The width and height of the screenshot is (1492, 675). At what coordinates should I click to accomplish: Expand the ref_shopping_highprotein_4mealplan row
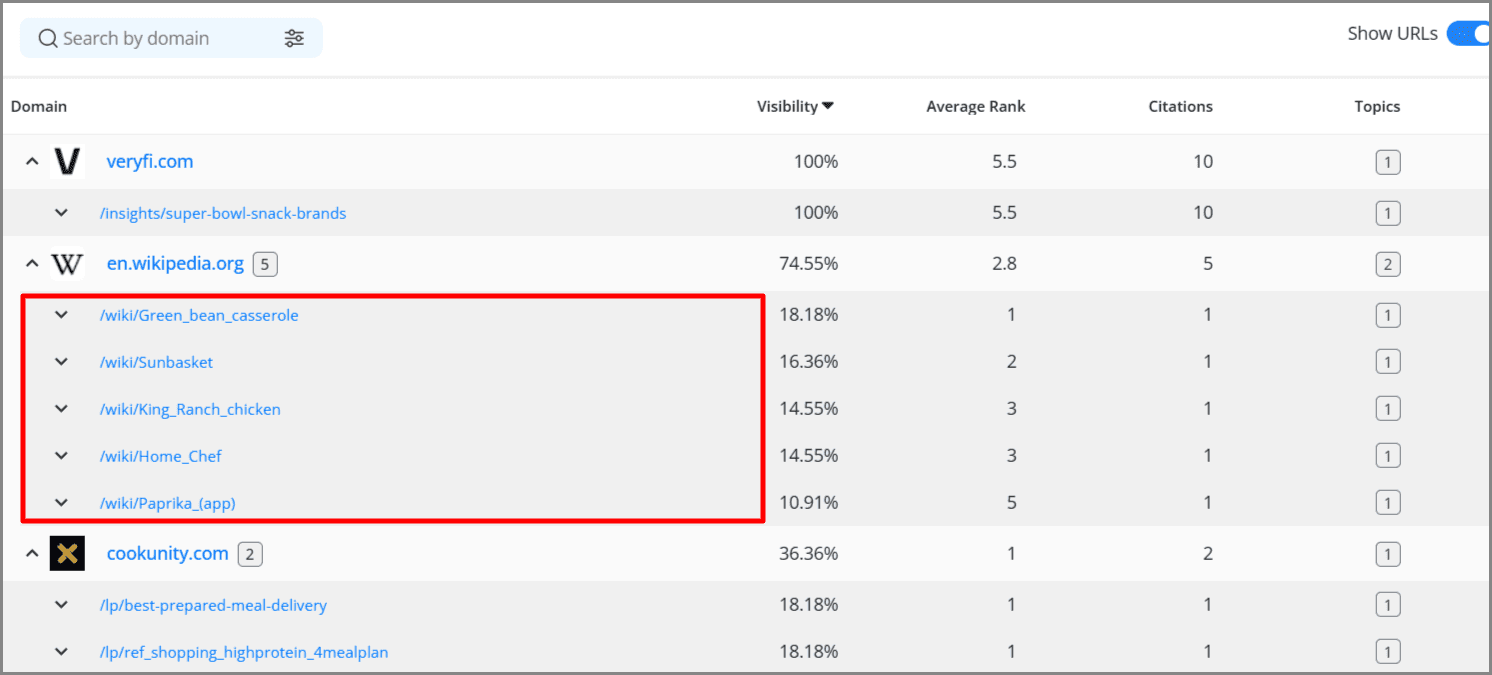[x=61, y=652]
